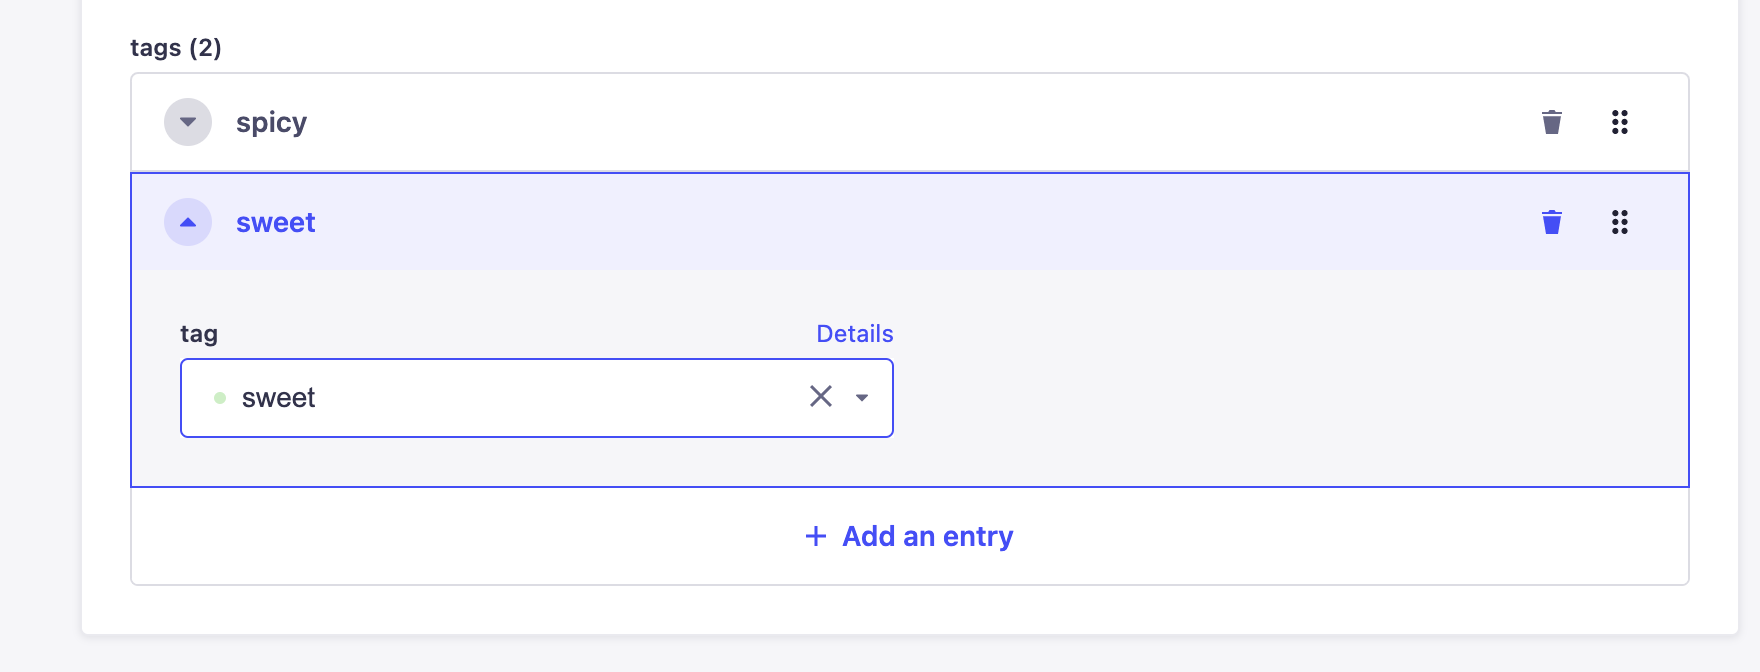Click the spicy entry title
Viewport: 1760px width, 672px height.
pyautogui.click(x=271, y=122)
